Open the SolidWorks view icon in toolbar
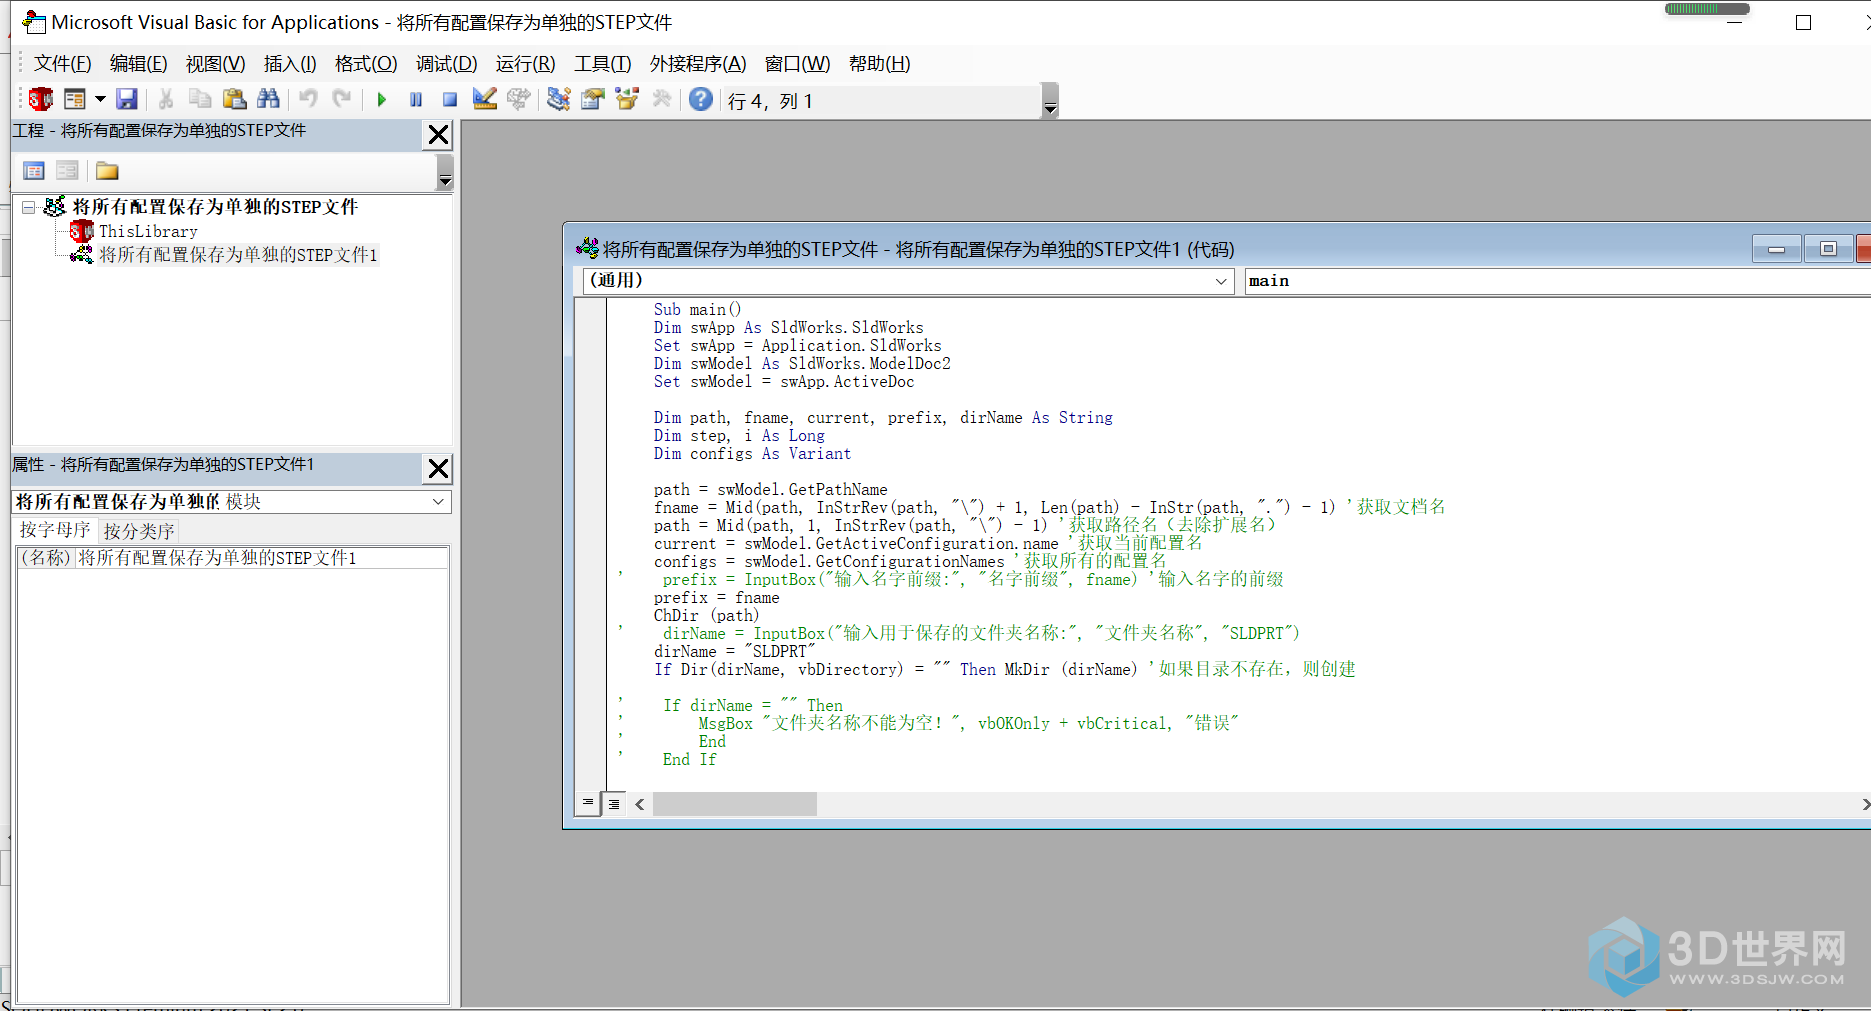 pyautogui.click(x=41, y=99)
